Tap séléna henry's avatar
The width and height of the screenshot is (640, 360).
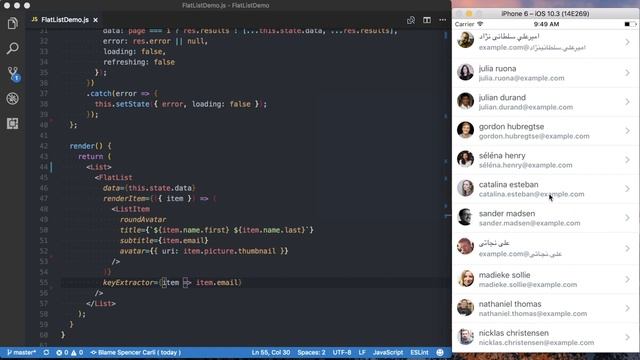465,160
